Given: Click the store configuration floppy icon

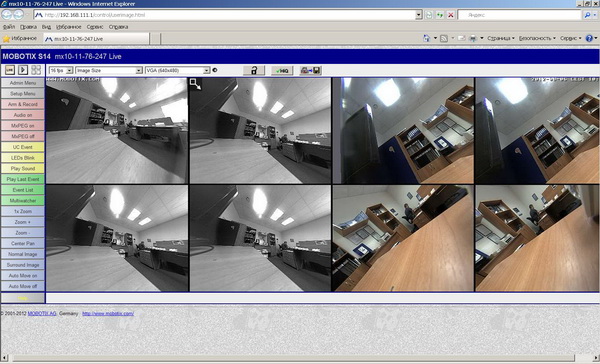Looking at the screenshot, I should 310,70.
